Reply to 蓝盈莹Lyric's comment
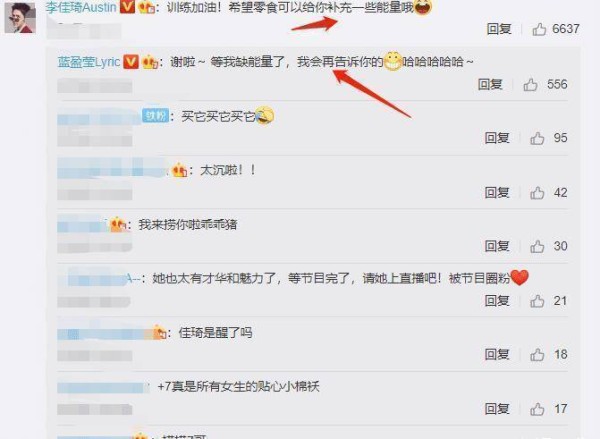The height and width of the screenshot is (439, 600). [490, 85]
